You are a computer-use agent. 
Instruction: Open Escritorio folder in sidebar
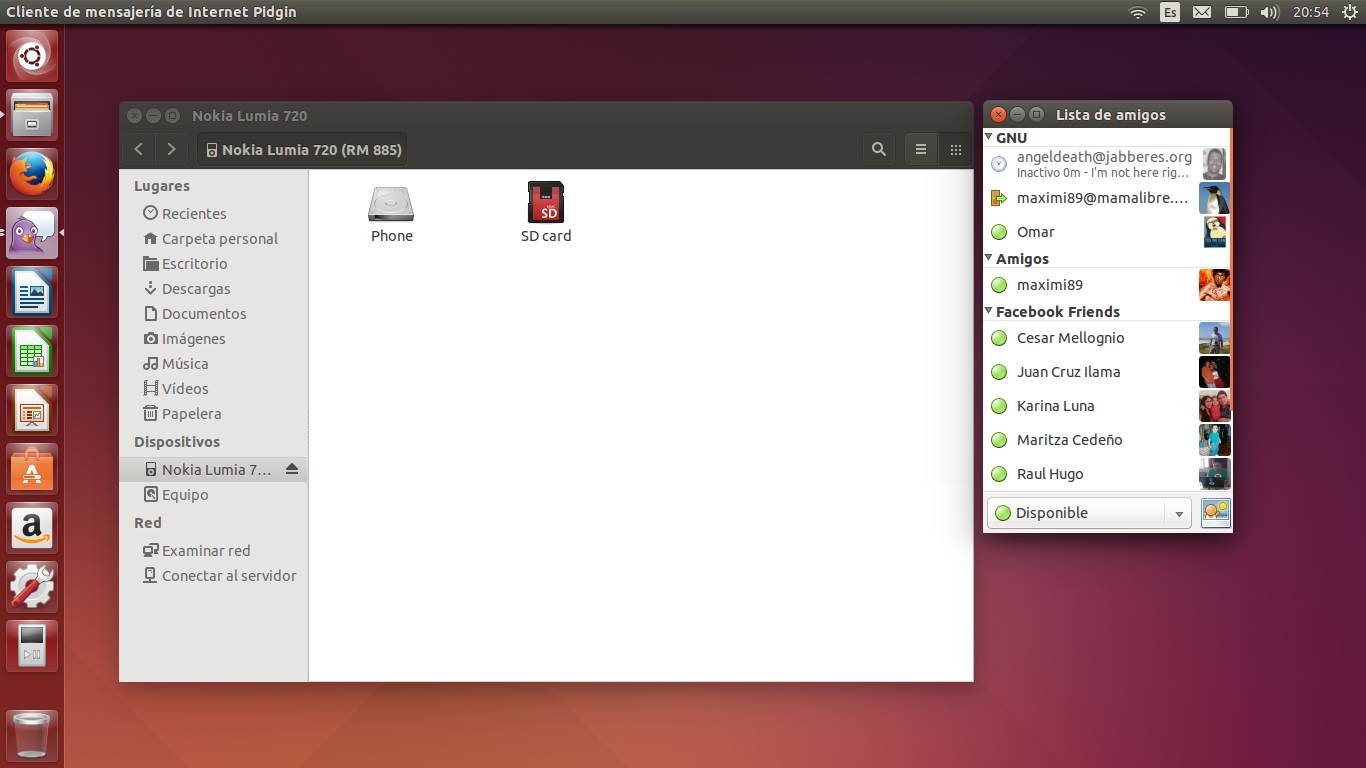pyautogui.click(x=185, y=263)
